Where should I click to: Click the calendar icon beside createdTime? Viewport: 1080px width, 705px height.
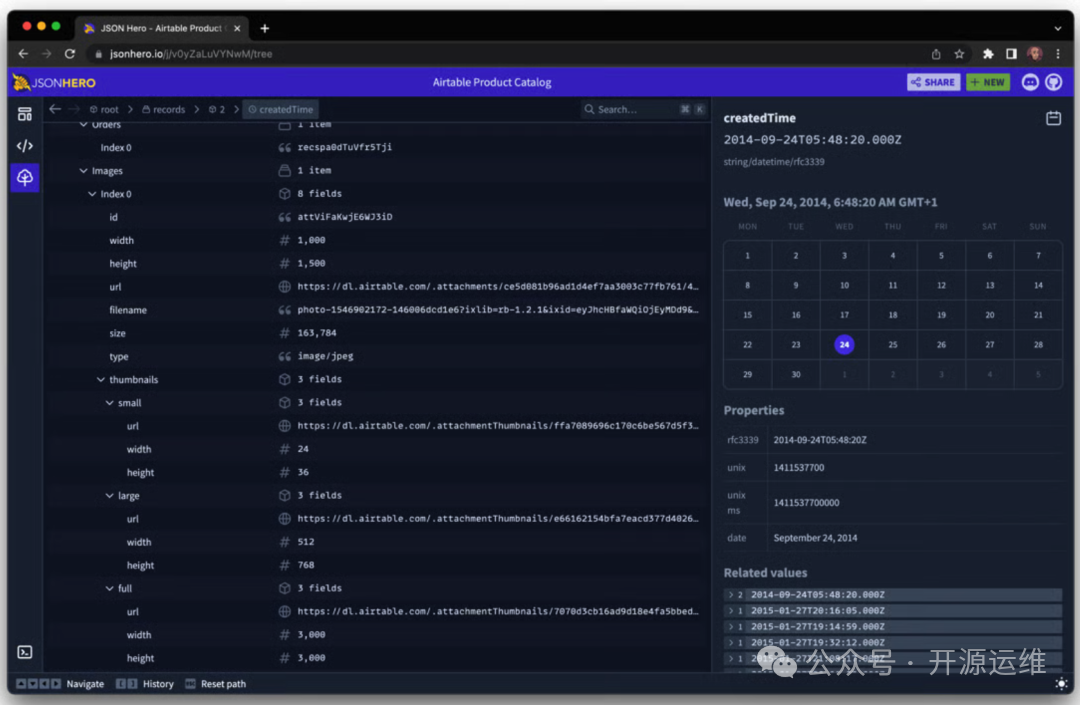coord(1053,118)
